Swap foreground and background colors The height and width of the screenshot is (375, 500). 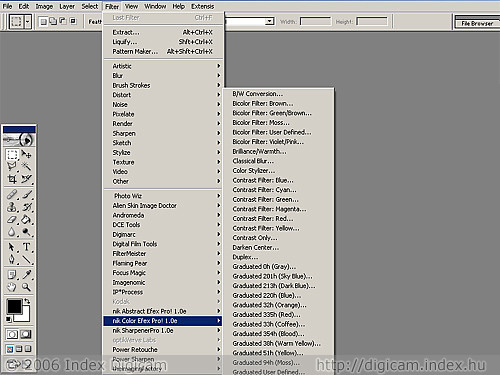[27, 301]
